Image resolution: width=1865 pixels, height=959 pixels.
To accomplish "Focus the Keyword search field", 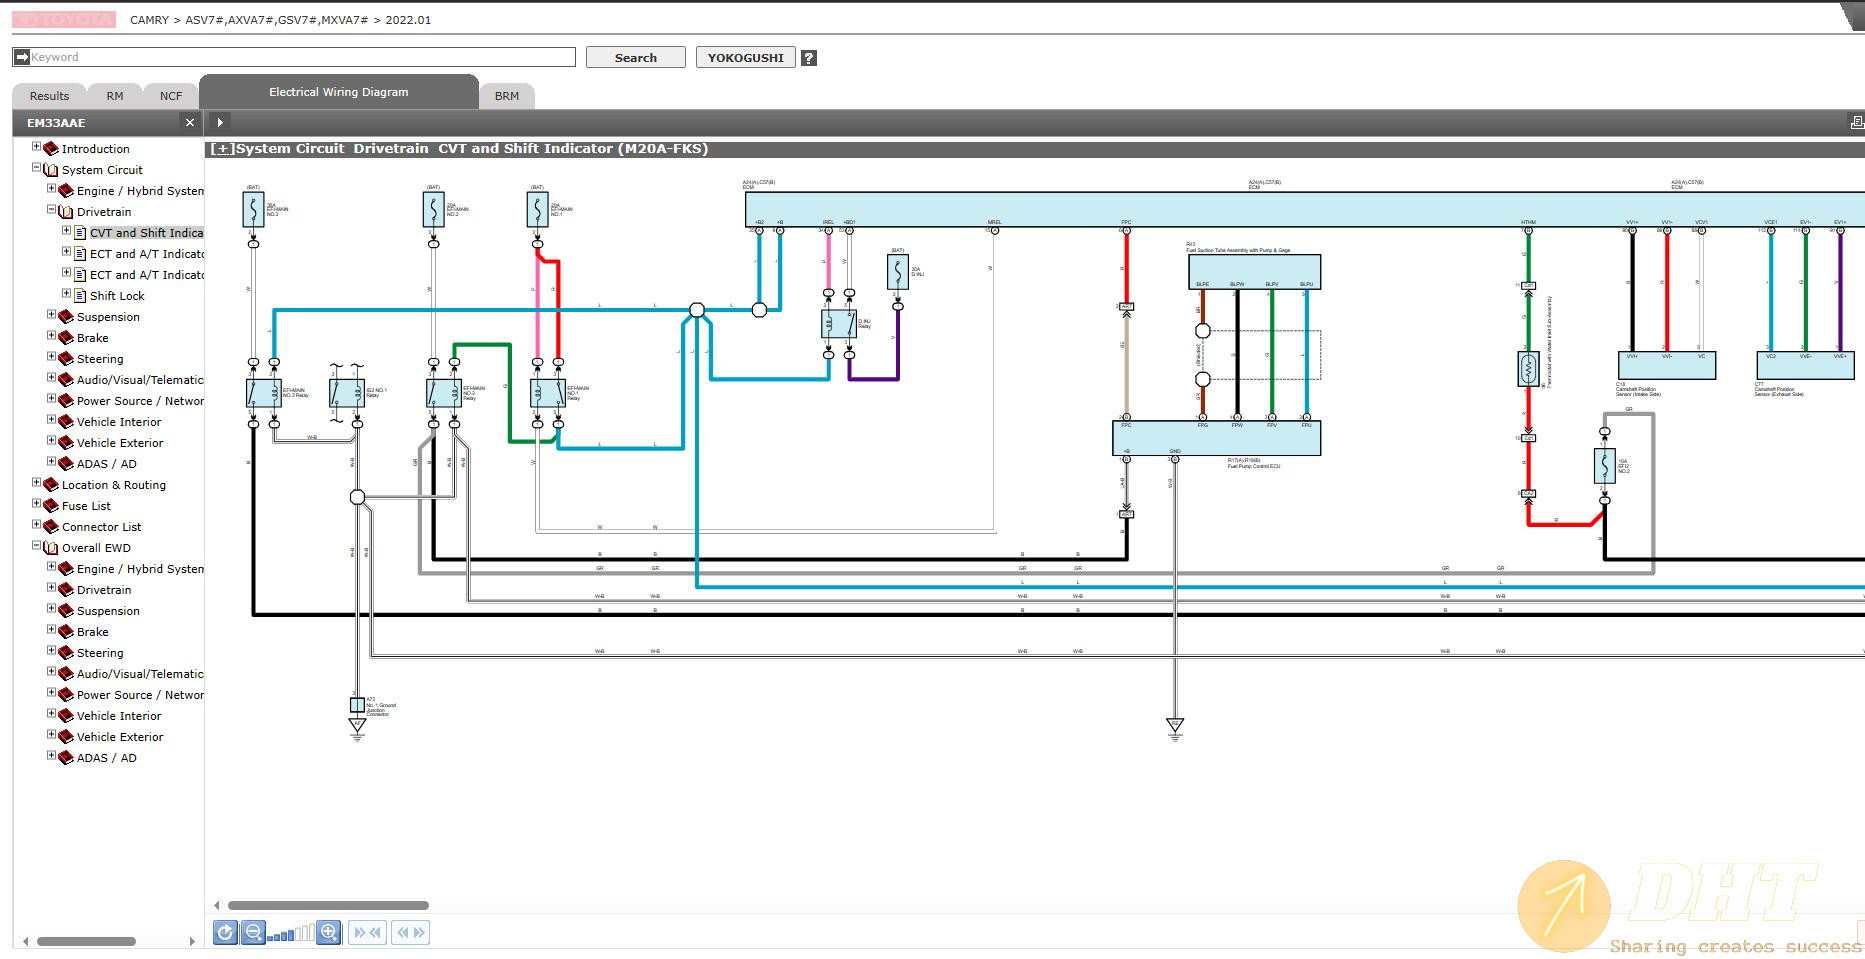I will tap(302, 57).
